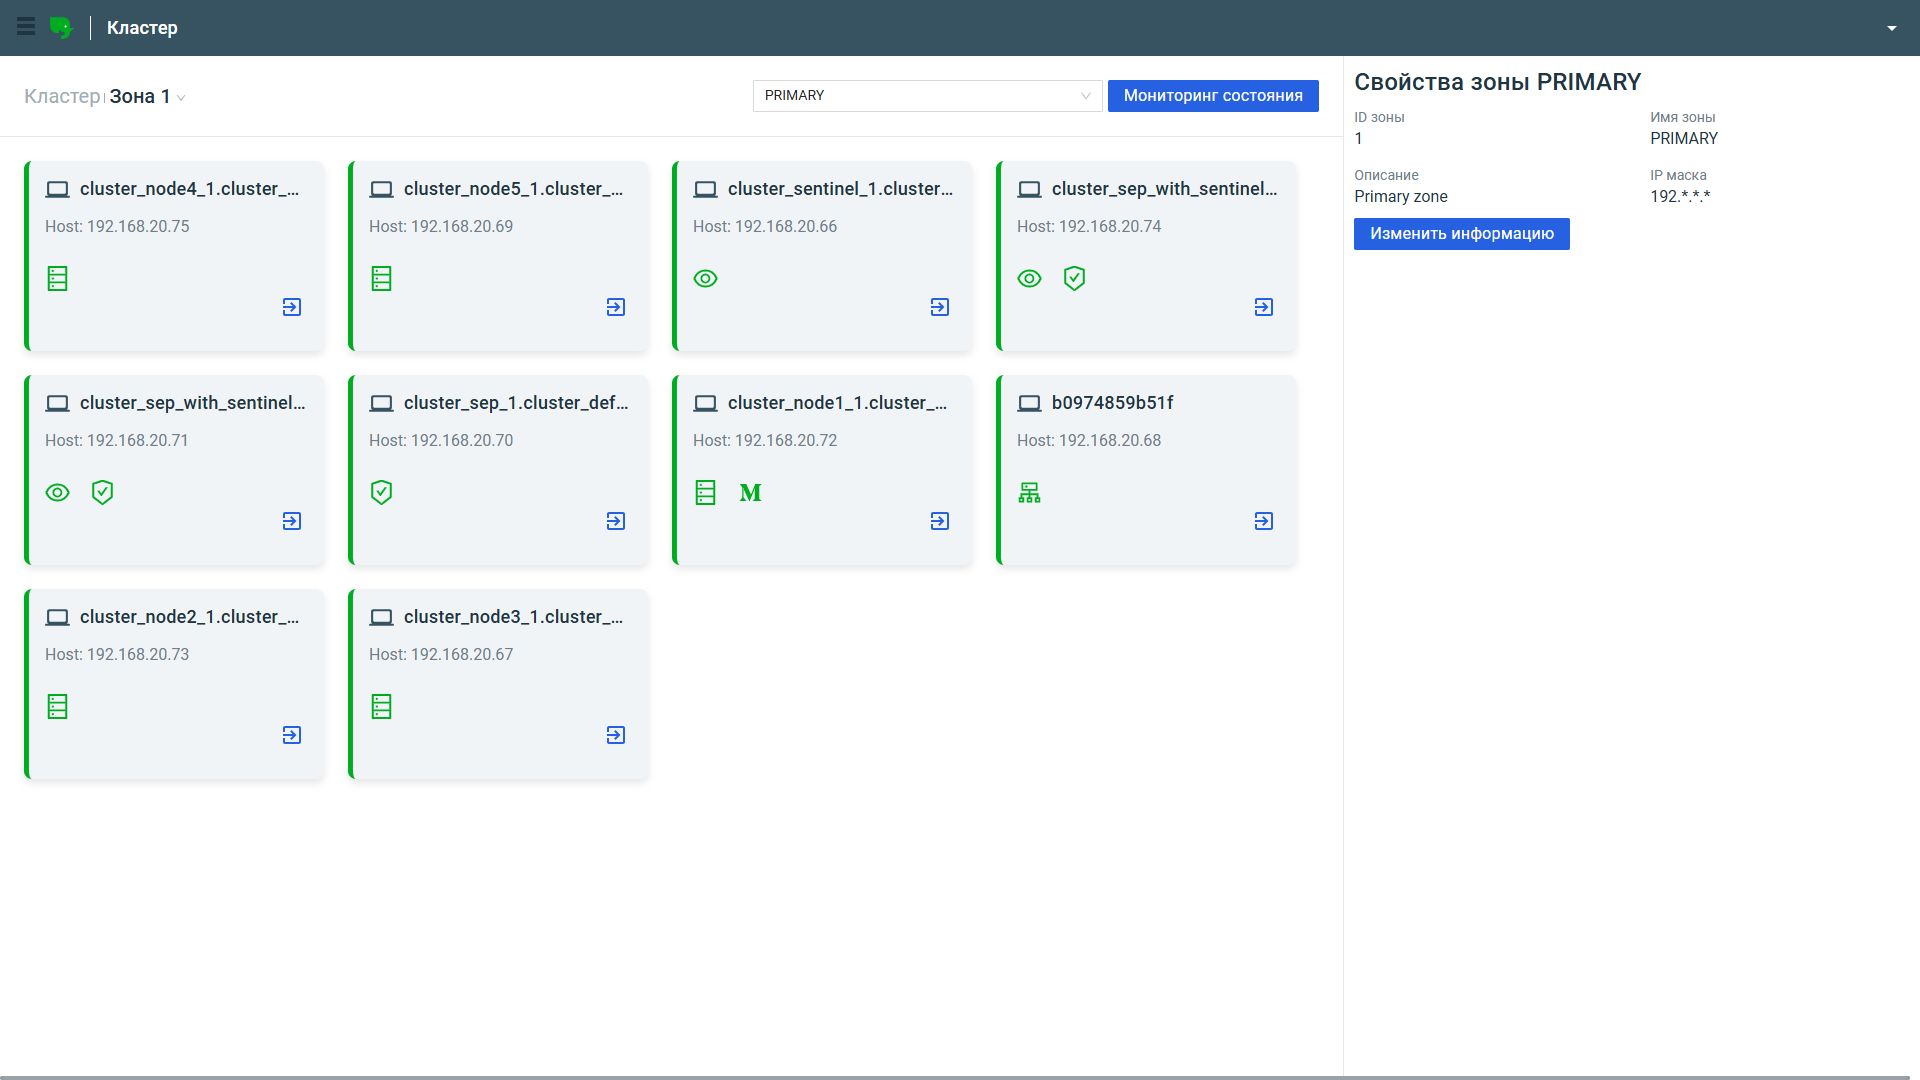Open cluster_node3_1 node via arrow icon
The height and width of the screenshot is (1080, 1920).
(x=616, y=735)
